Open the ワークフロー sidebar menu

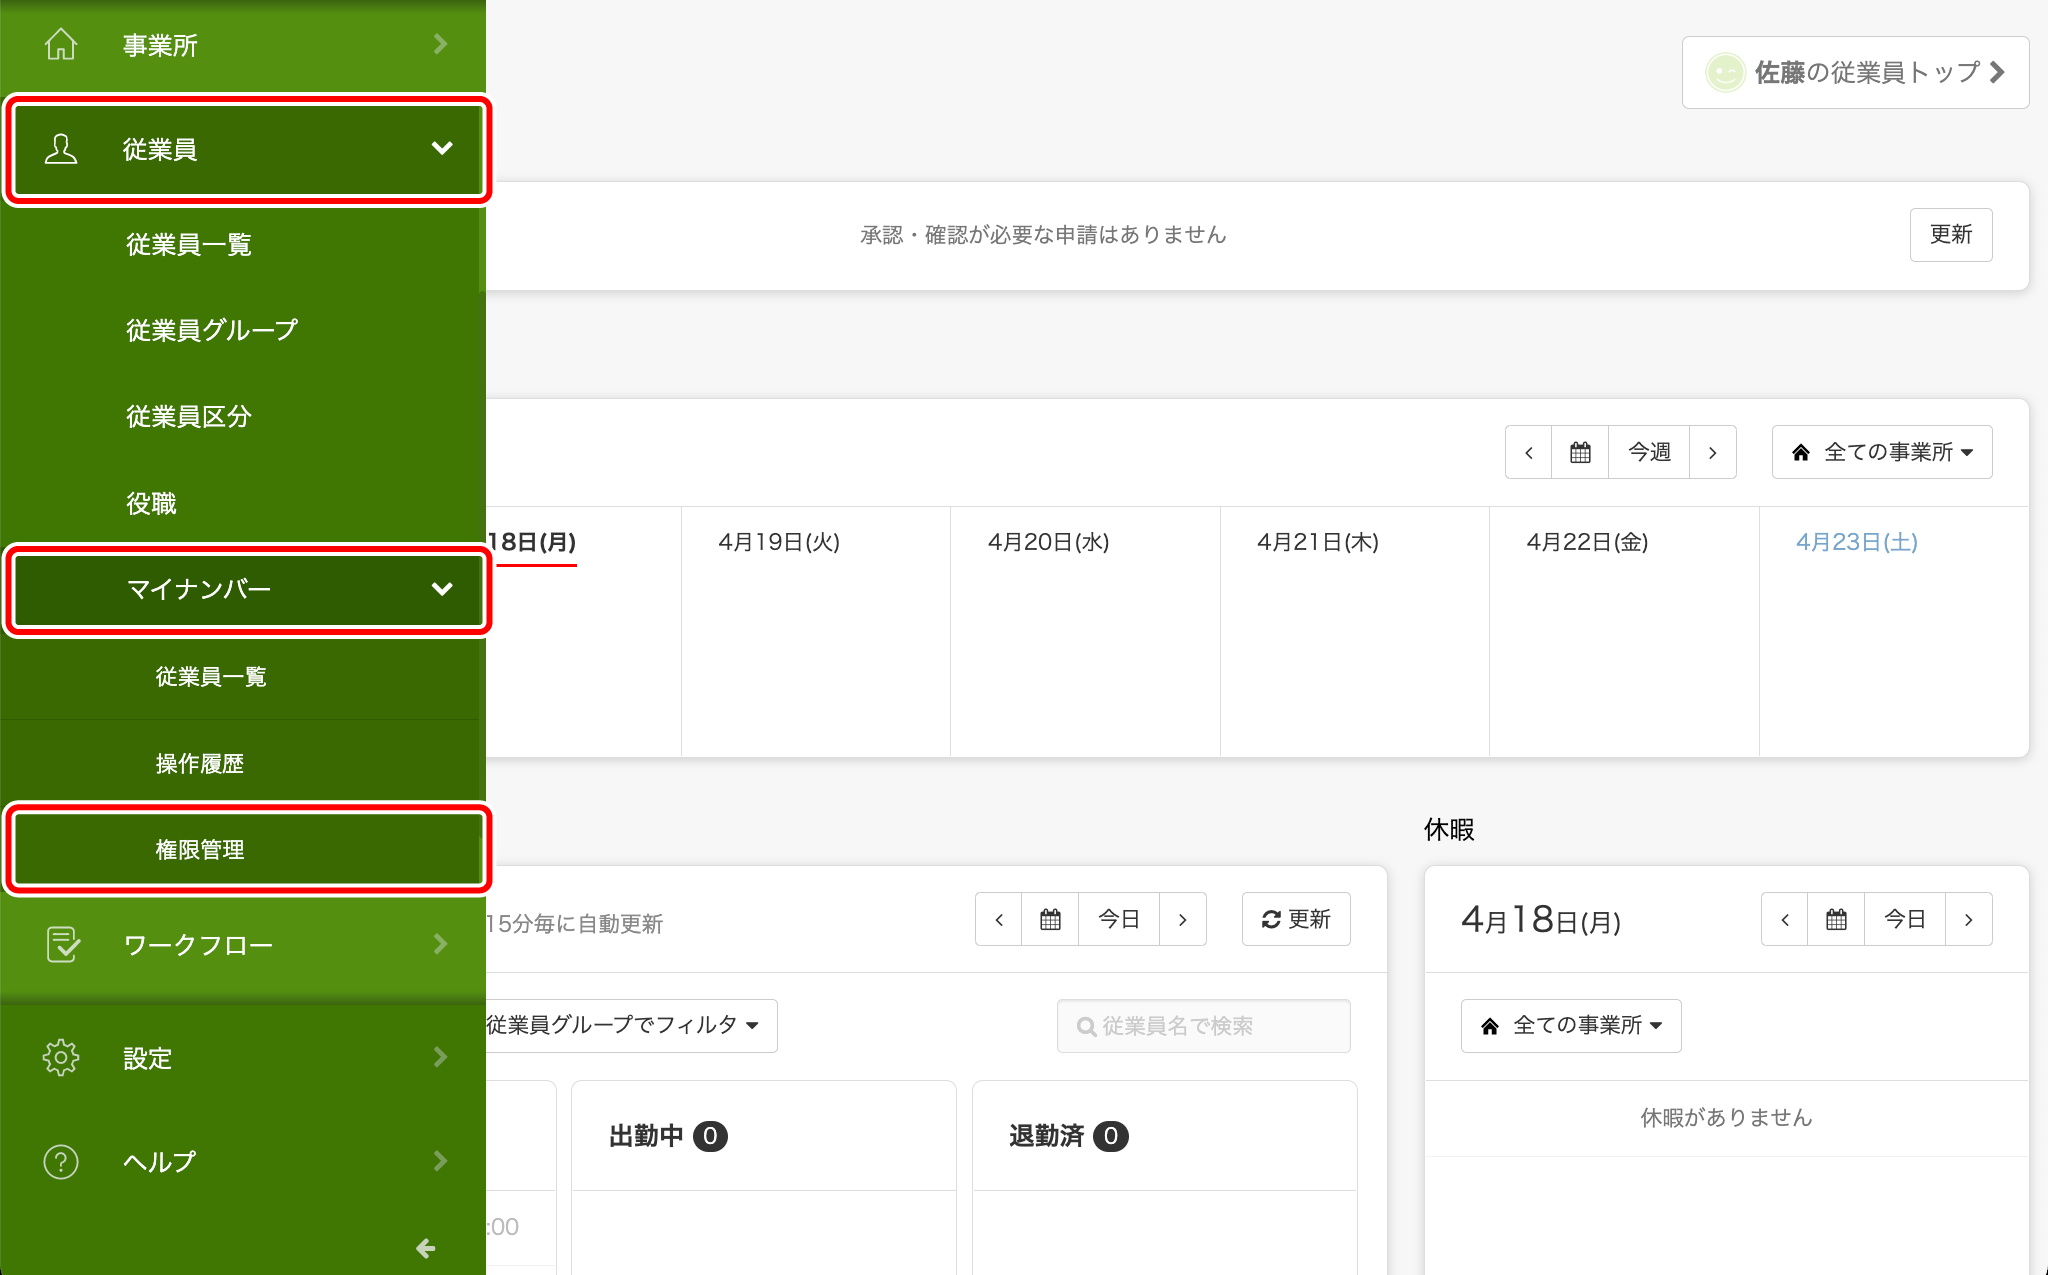(x=243, y=945)
